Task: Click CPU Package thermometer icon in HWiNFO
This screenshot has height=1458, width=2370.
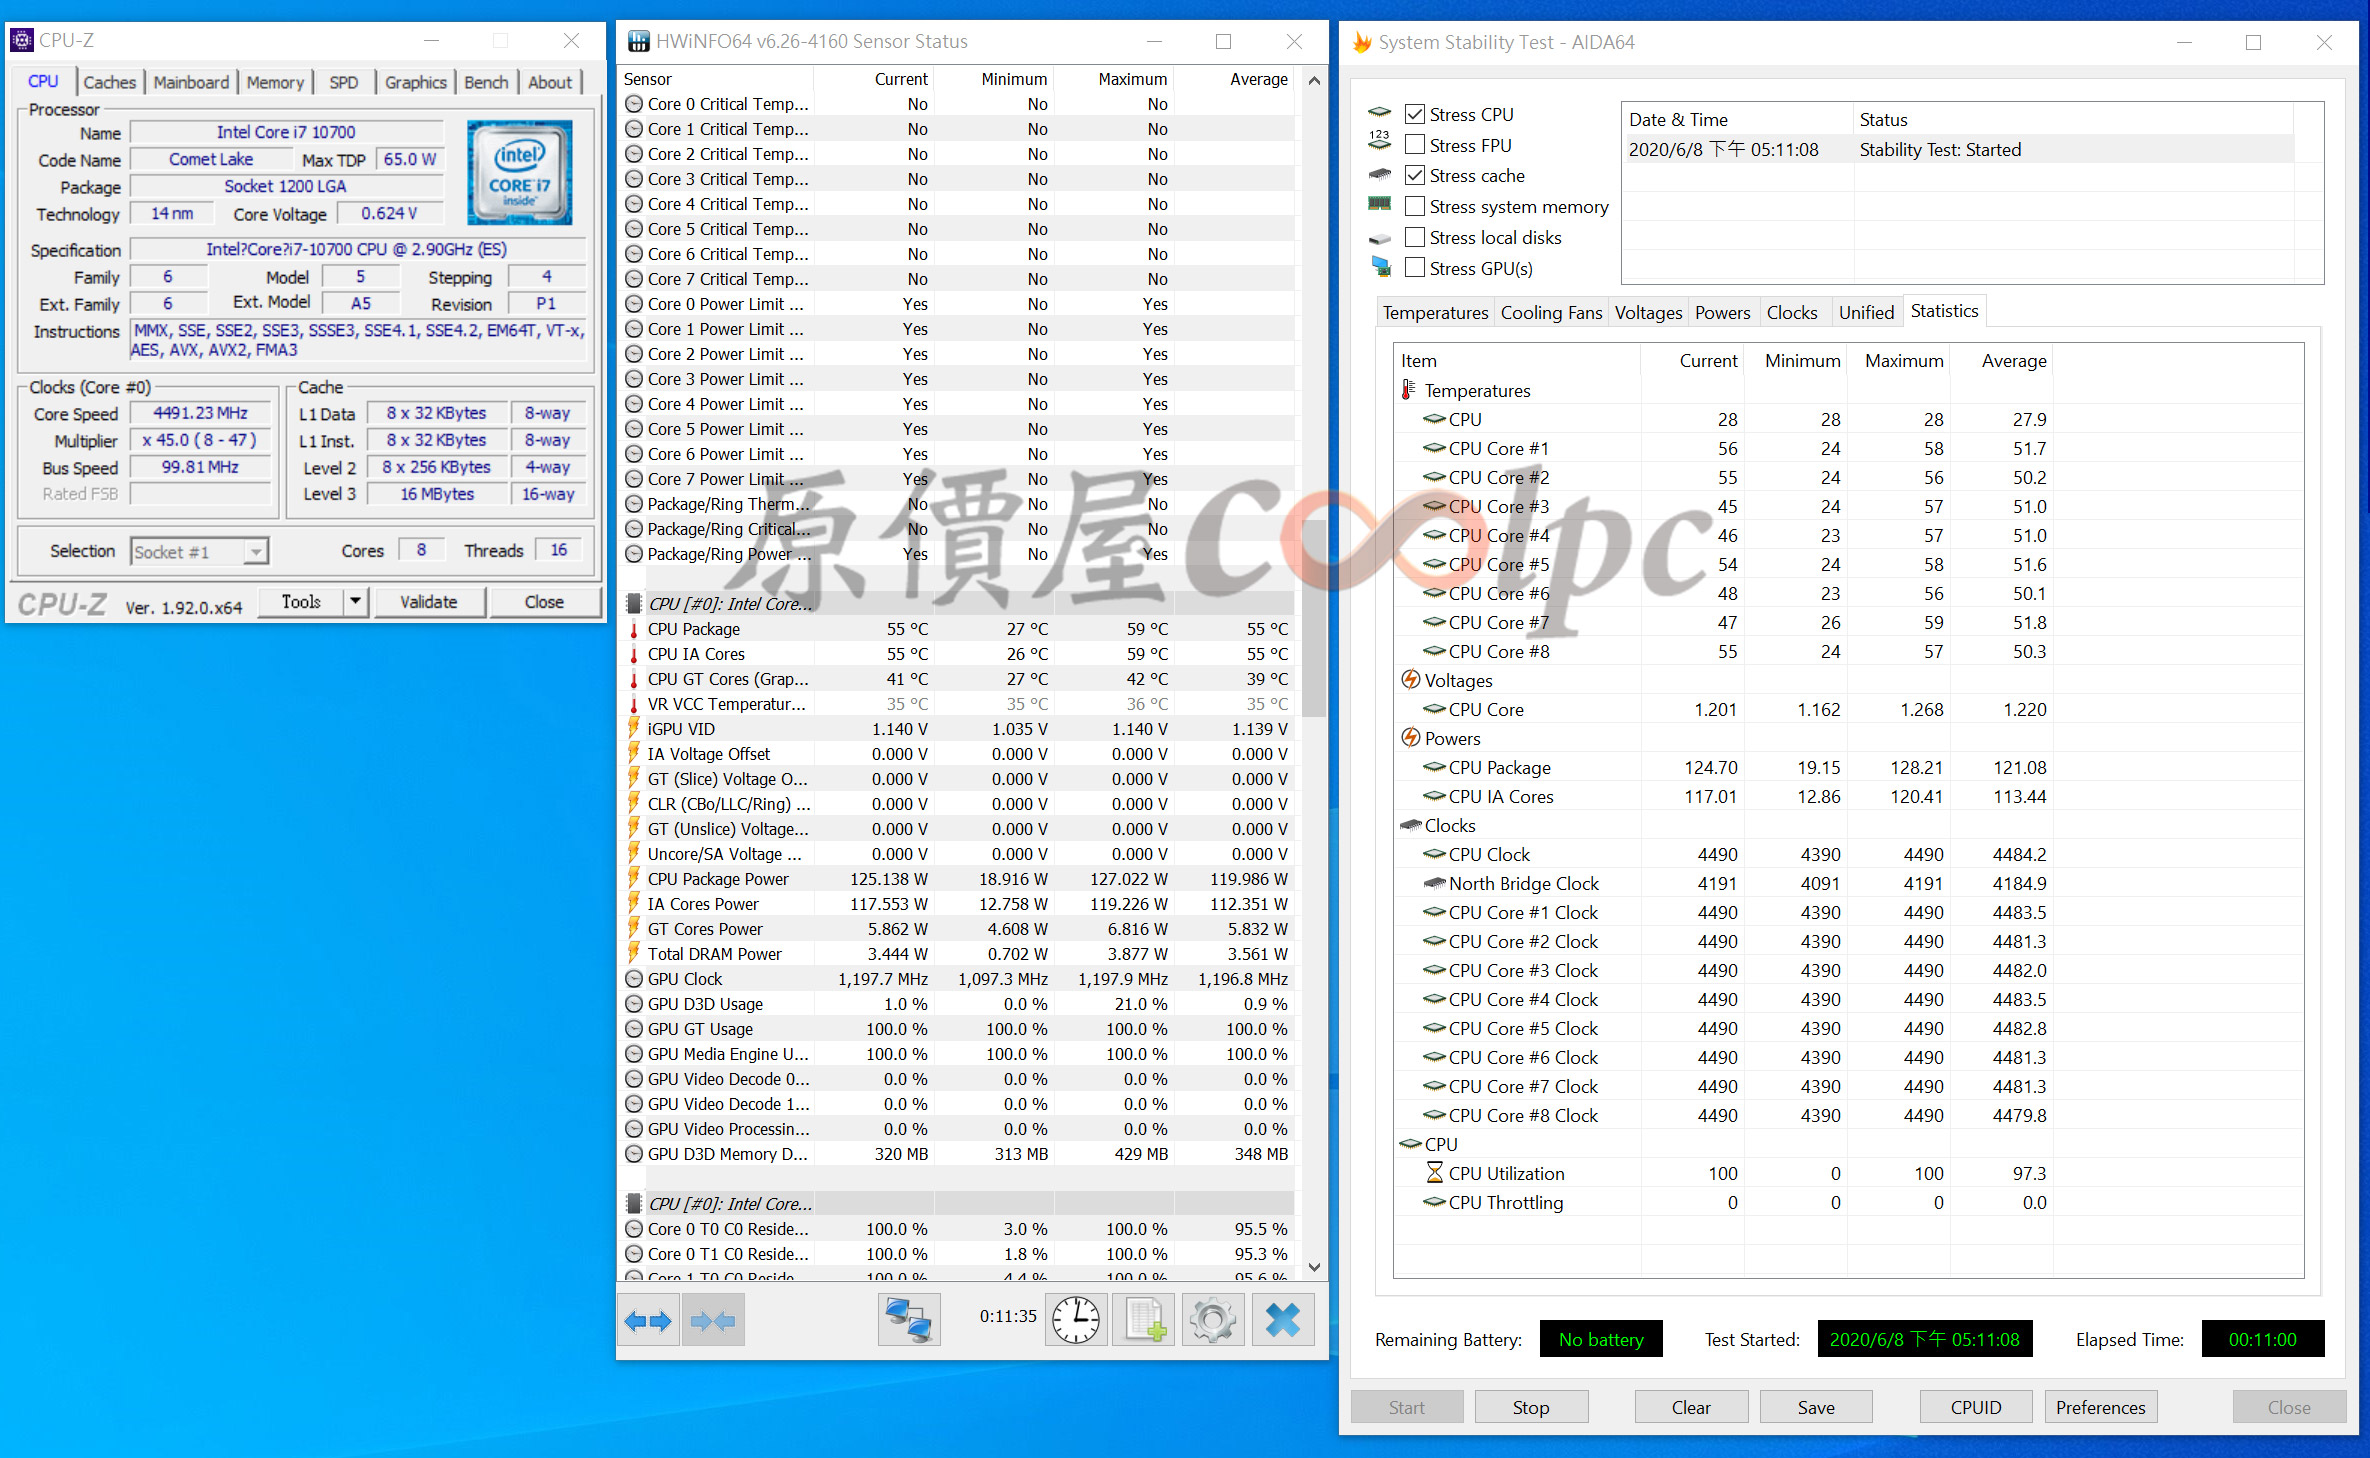Action: [x=633, y=629]
